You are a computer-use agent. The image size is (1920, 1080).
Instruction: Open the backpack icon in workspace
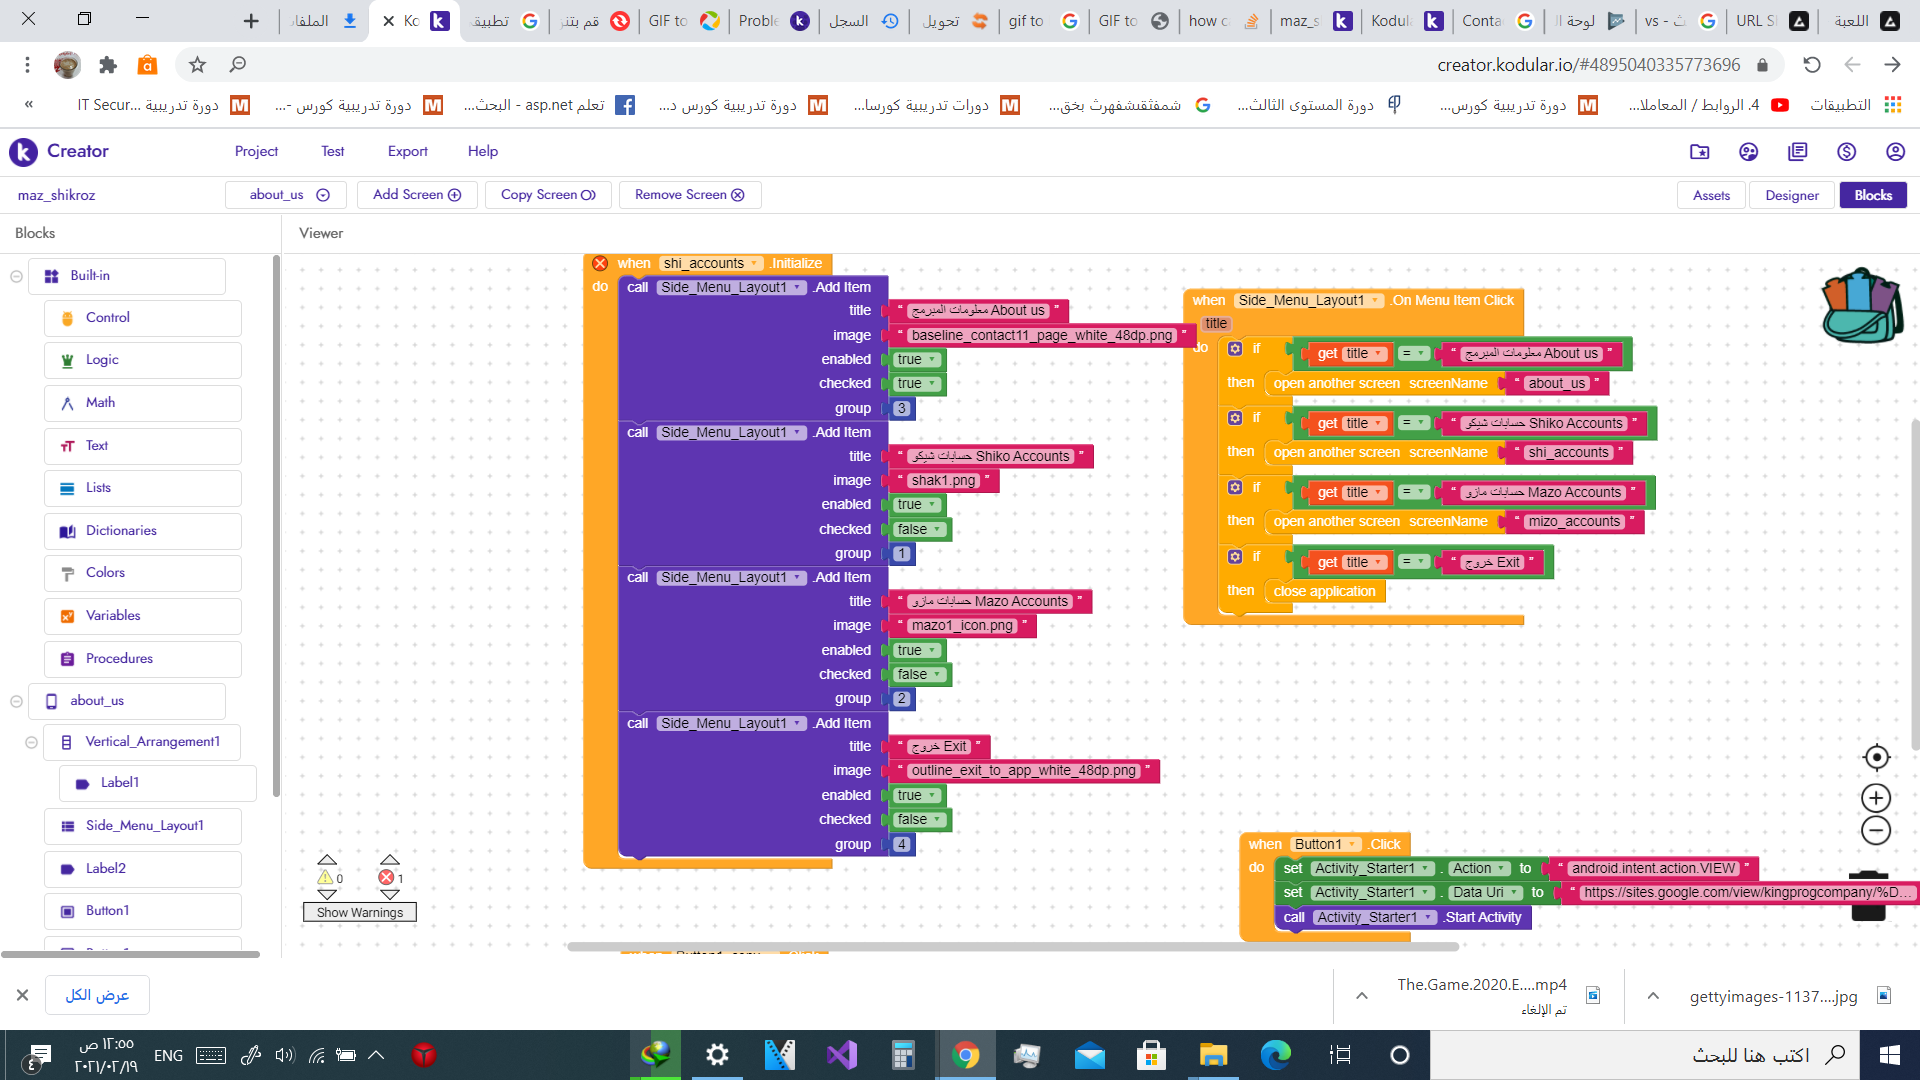pos(1860,307)
